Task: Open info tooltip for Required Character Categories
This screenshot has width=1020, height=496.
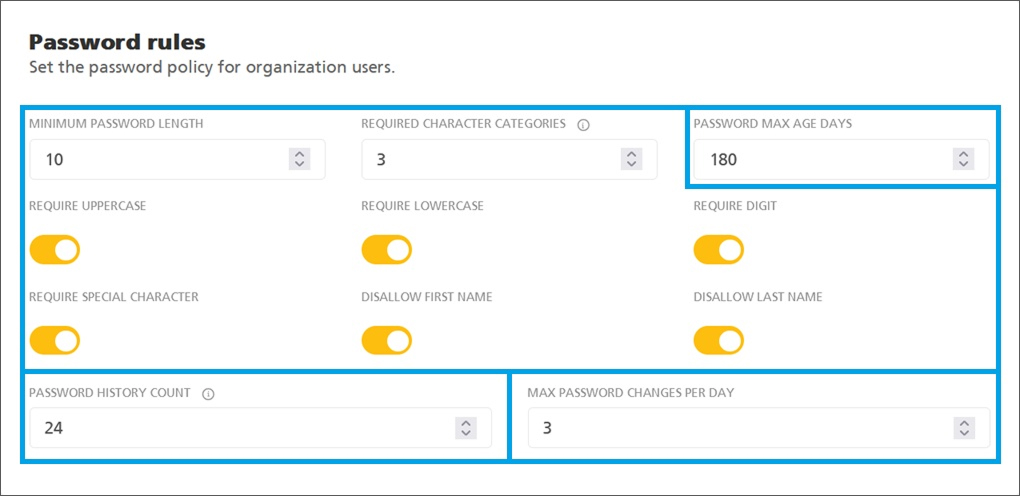Action: coord(583,125)
